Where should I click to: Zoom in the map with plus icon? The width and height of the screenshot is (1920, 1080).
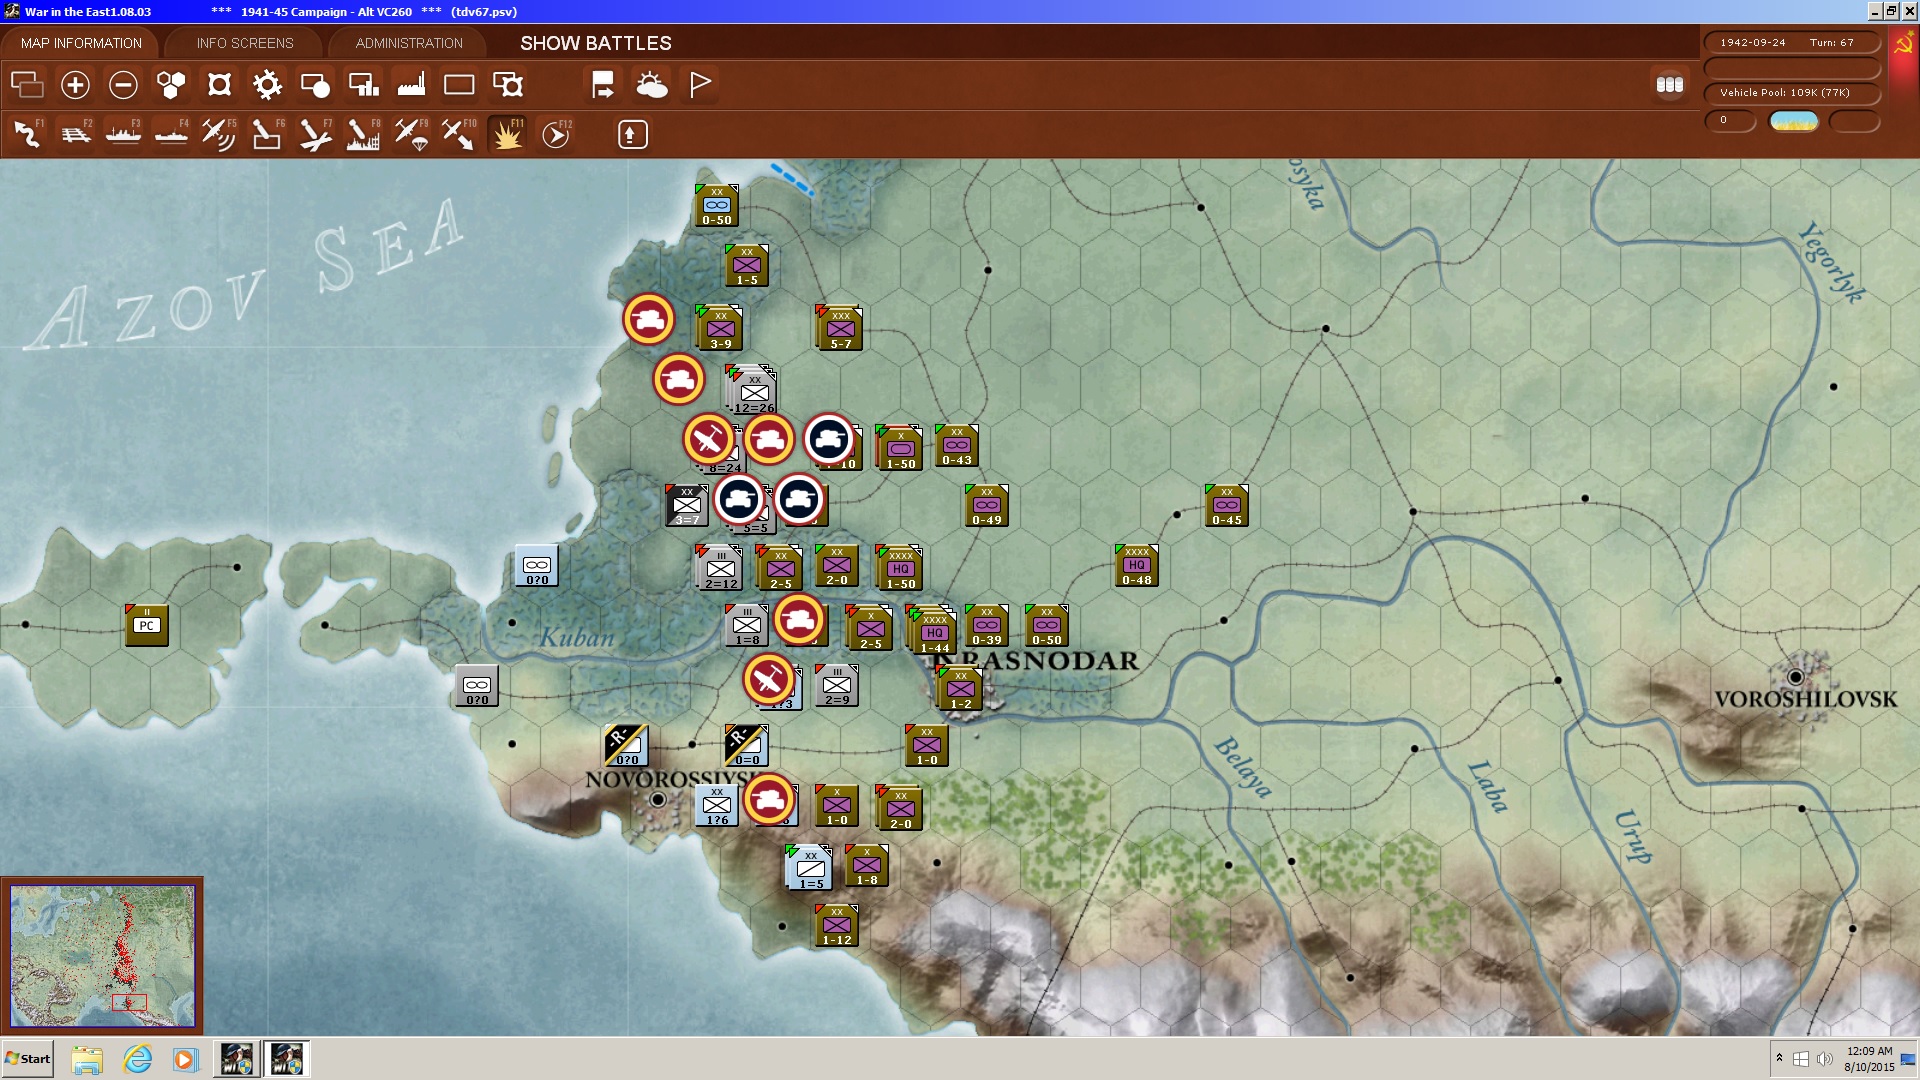[75, 85]
